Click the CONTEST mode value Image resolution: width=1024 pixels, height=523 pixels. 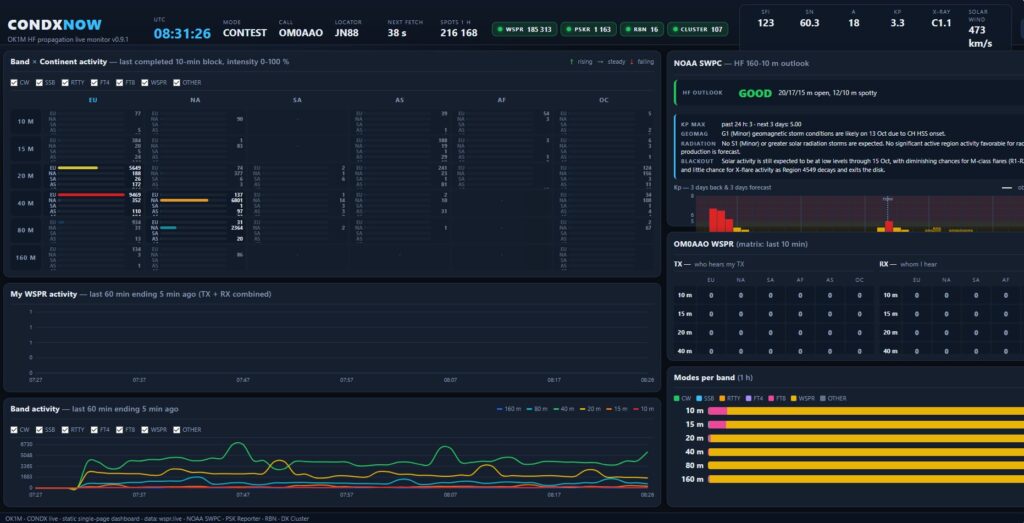(245, 33)
